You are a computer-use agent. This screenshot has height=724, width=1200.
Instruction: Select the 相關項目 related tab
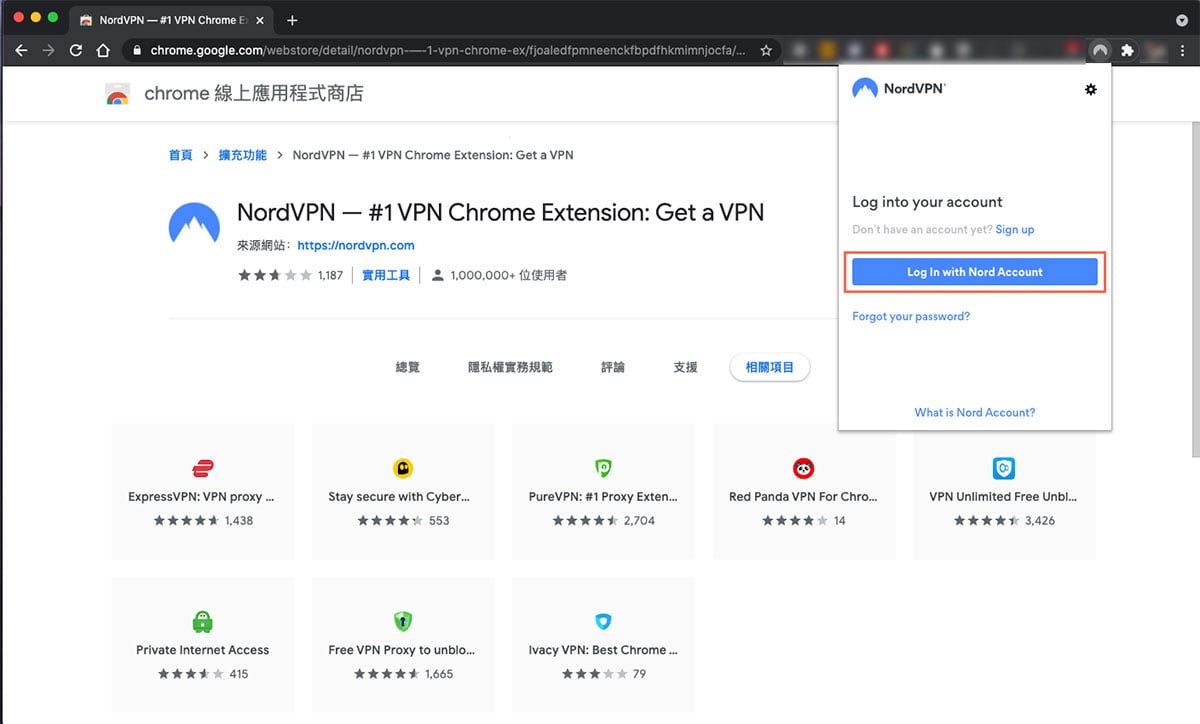coord(770,367)
